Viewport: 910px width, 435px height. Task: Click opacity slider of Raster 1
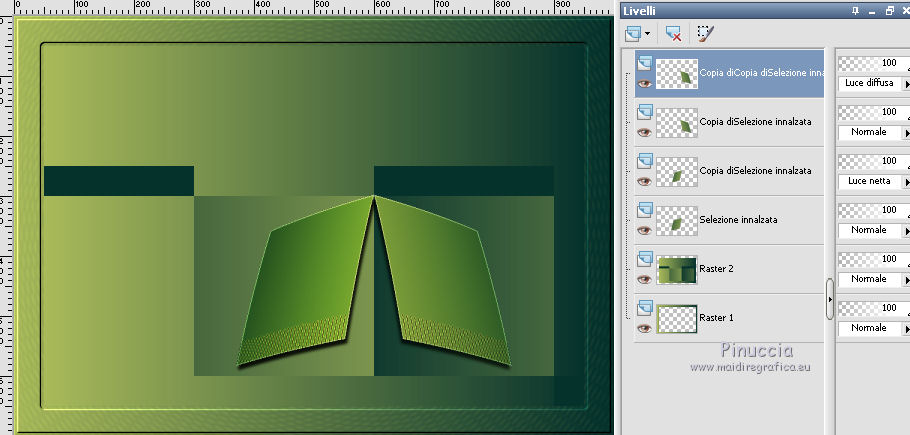pyautogui.click(x=873, y=308)
